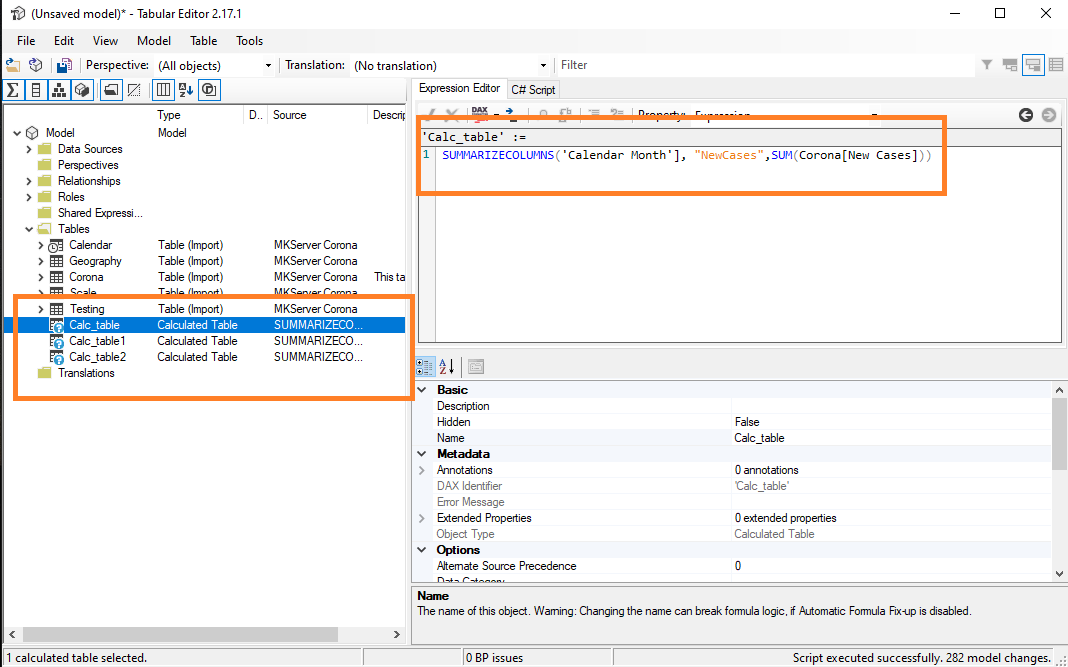Expand the Data Sources folder
This screenshot has height=667, width=1068.
coord(29,149)
